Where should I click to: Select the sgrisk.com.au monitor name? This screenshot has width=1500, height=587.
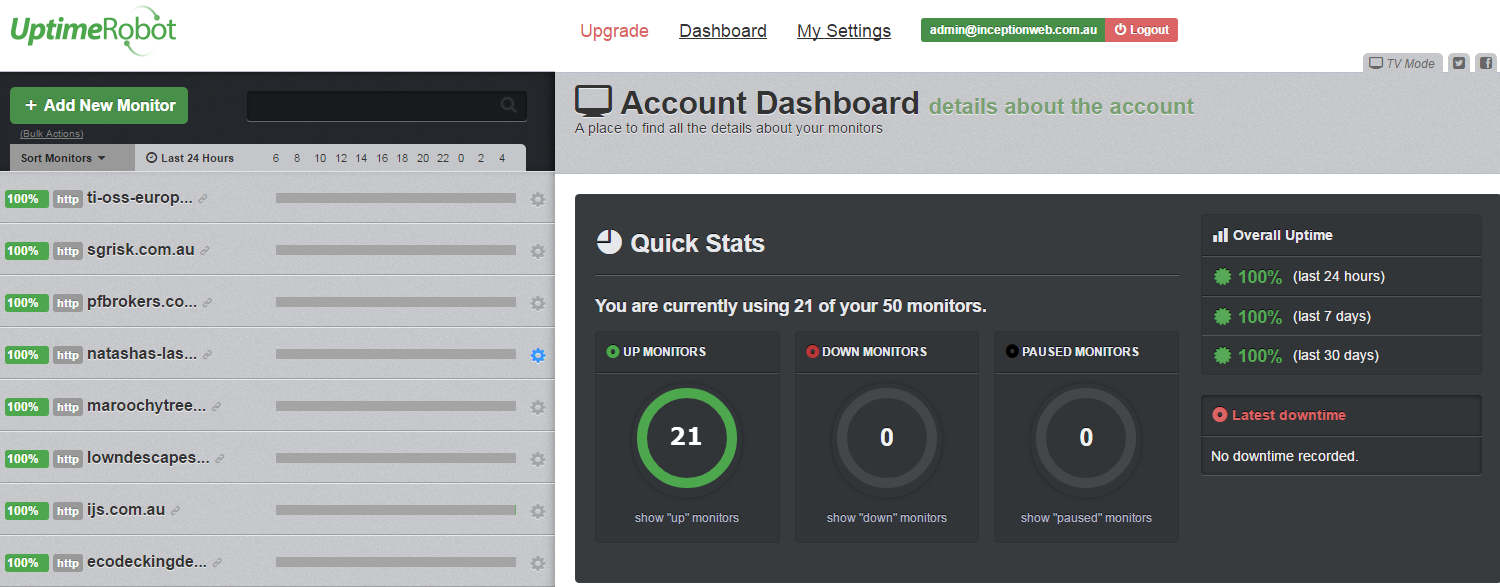(x=141, y=250)
